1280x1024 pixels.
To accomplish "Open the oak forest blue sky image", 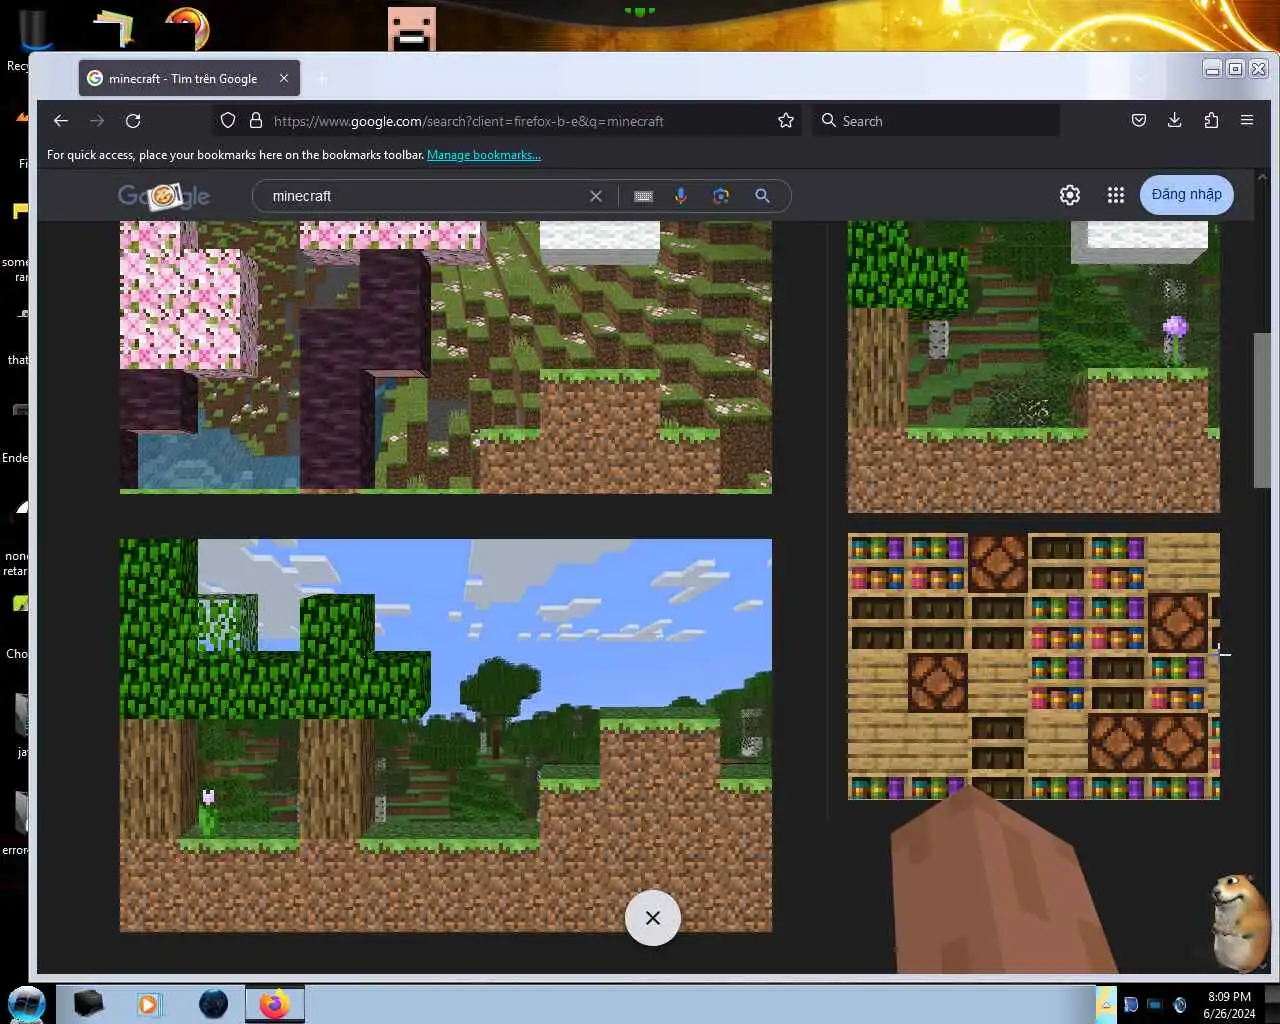I will [x=446, y=736].
